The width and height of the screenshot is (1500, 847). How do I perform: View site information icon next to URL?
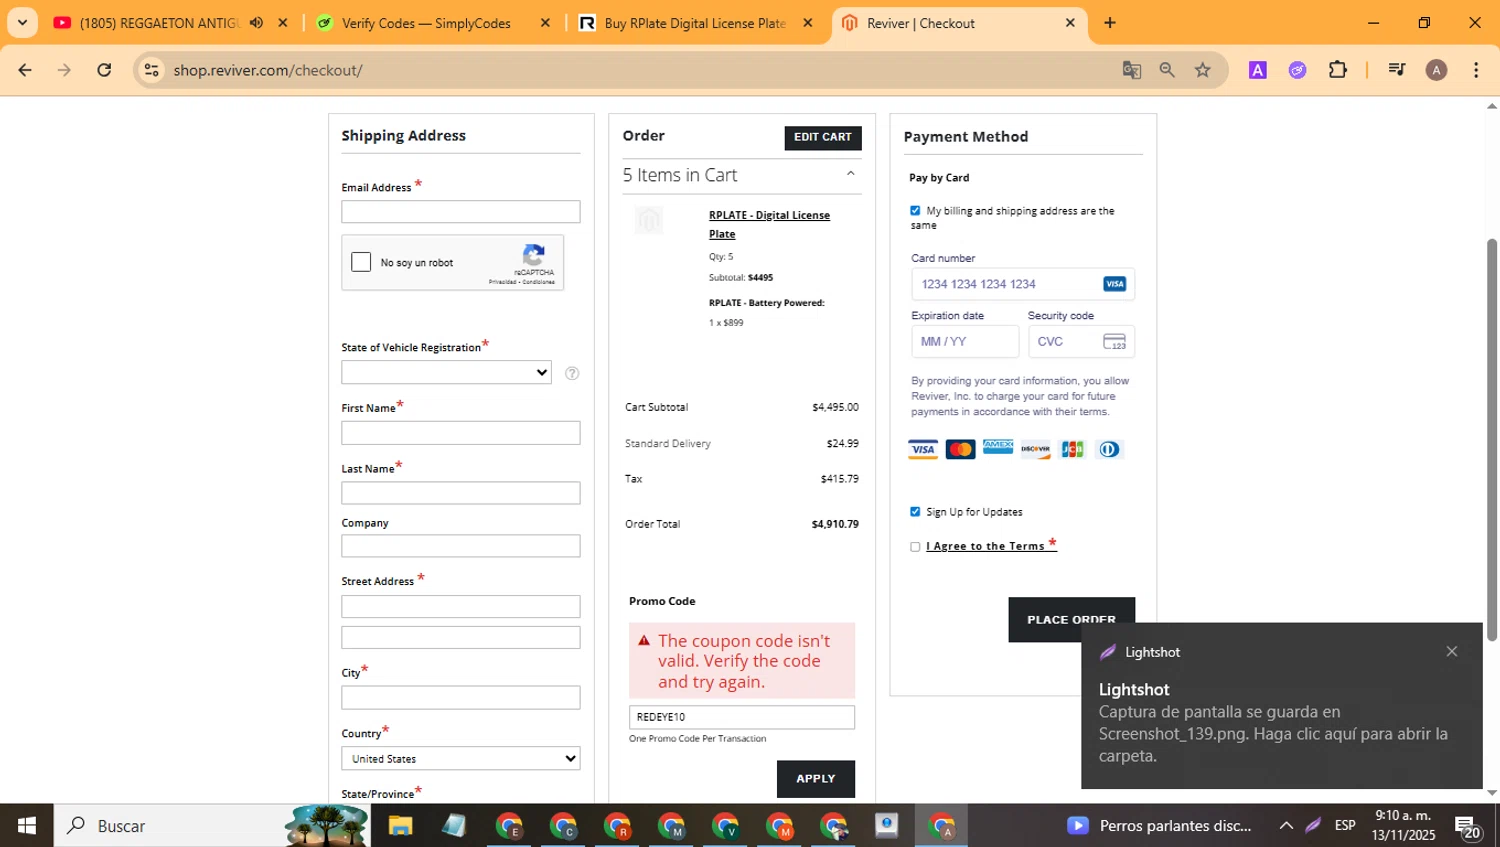point(151,70)
